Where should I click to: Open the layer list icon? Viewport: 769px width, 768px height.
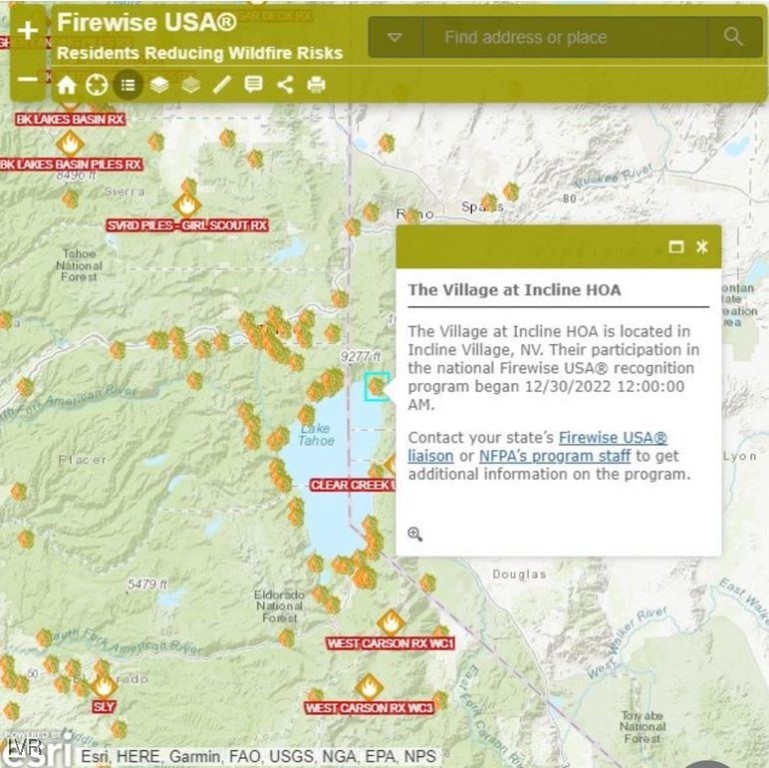[x=159, y=85]
